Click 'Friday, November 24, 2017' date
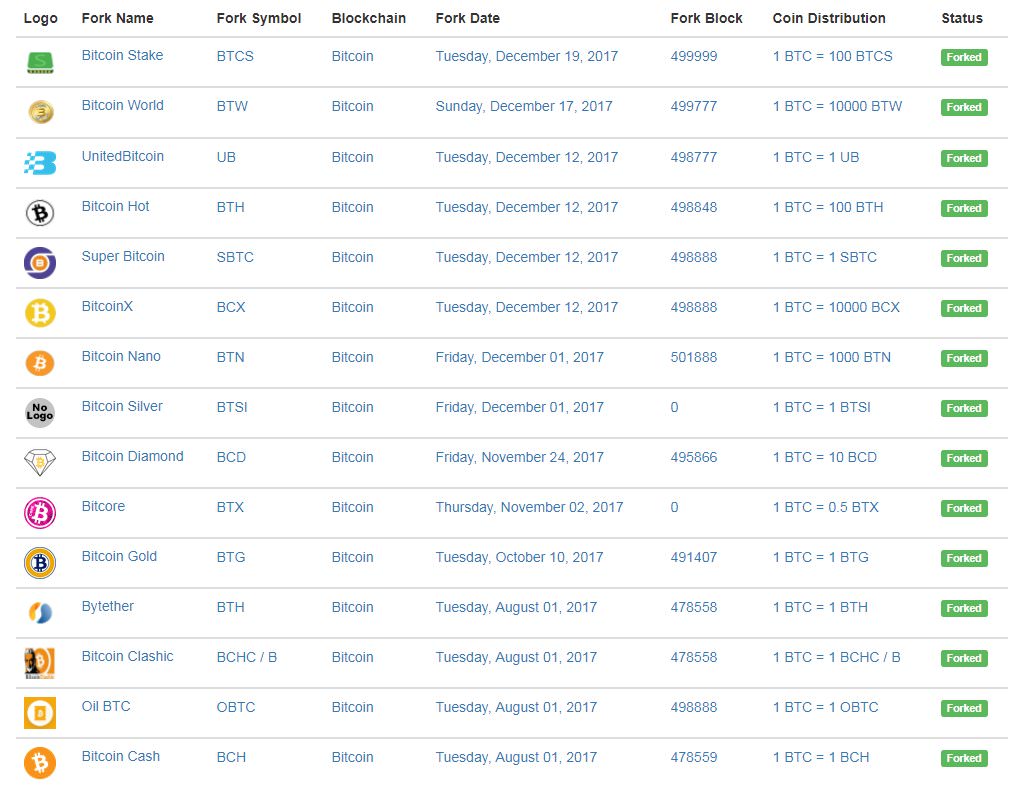Image resolution: width=1026 pixels, height=787 pixels. coord(520,457)
